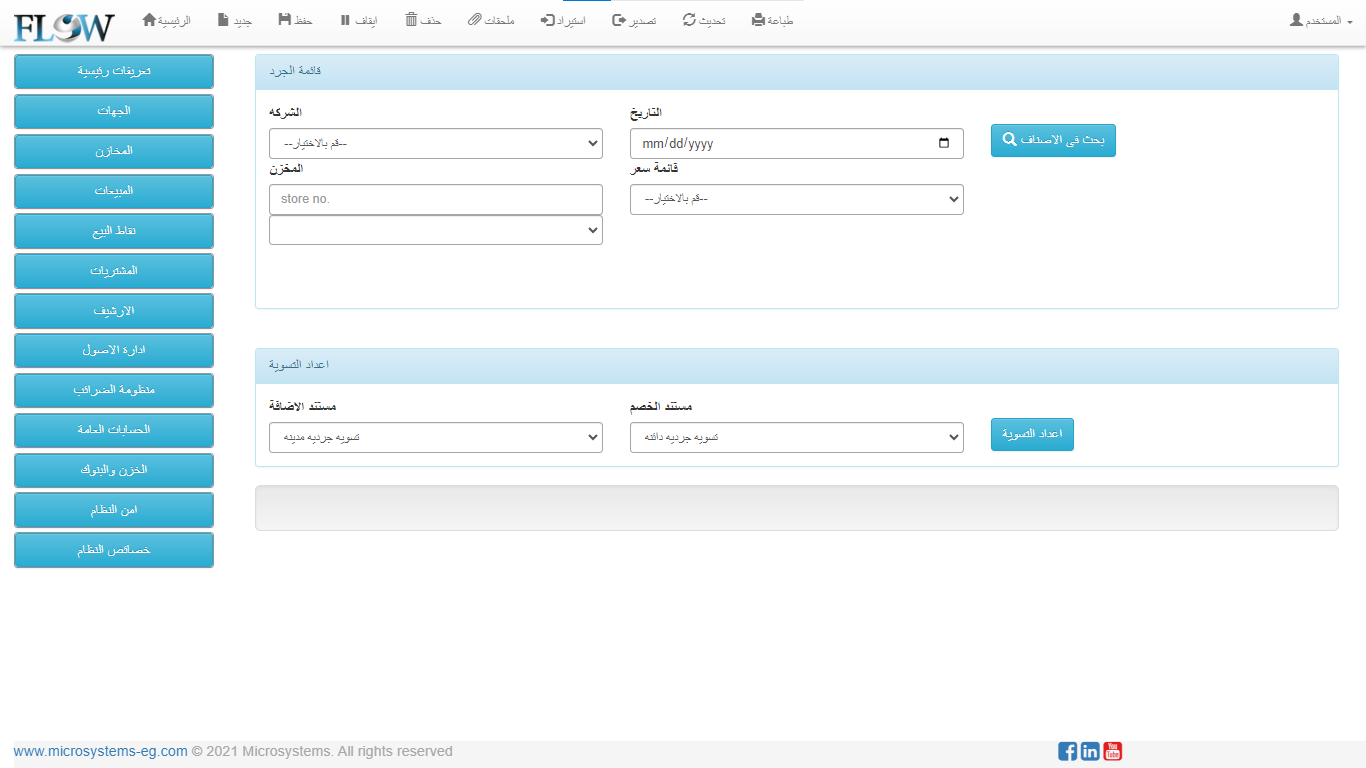Open the price list (قائمة سعر) dropdown

click(796, 199)
